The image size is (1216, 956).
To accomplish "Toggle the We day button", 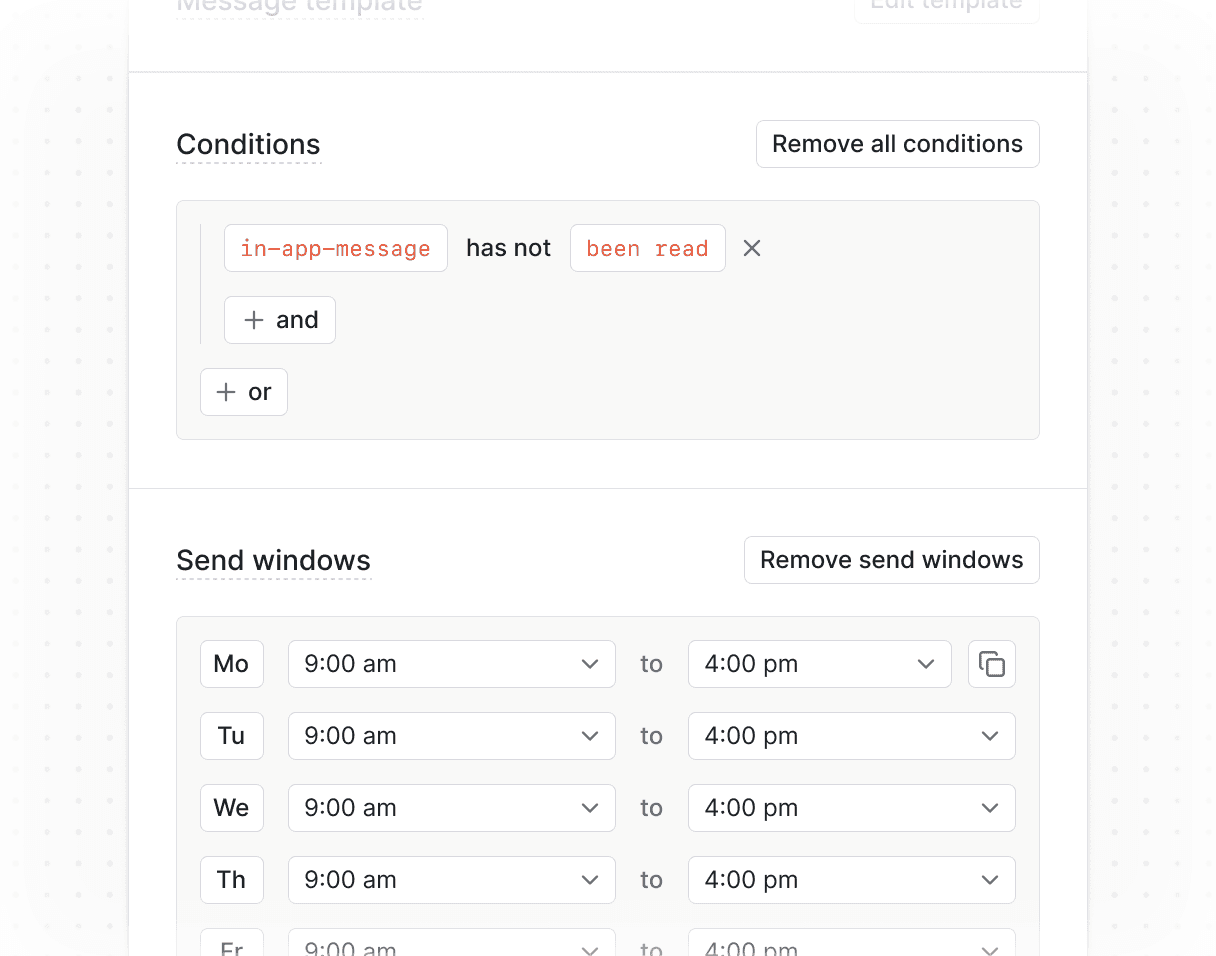I will pyautogui.click(x=231, y=807).
